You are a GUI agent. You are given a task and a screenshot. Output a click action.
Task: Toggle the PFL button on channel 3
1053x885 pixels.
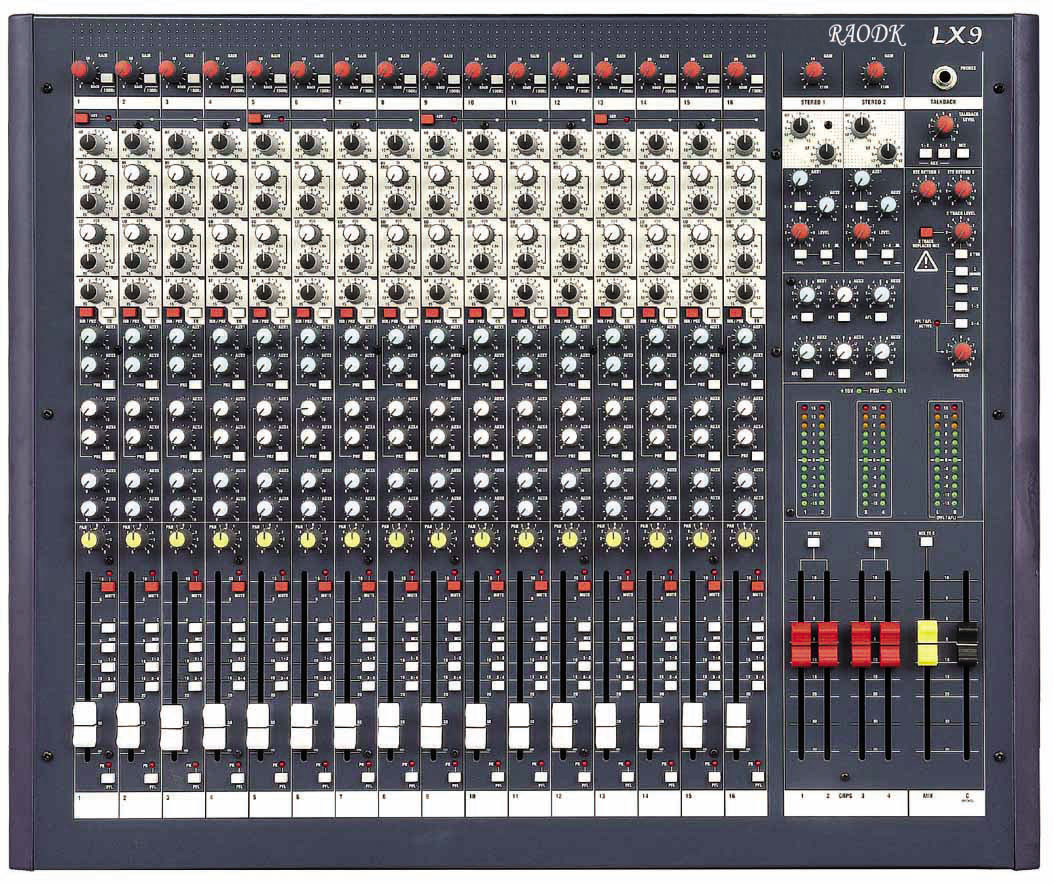(193, 778)
